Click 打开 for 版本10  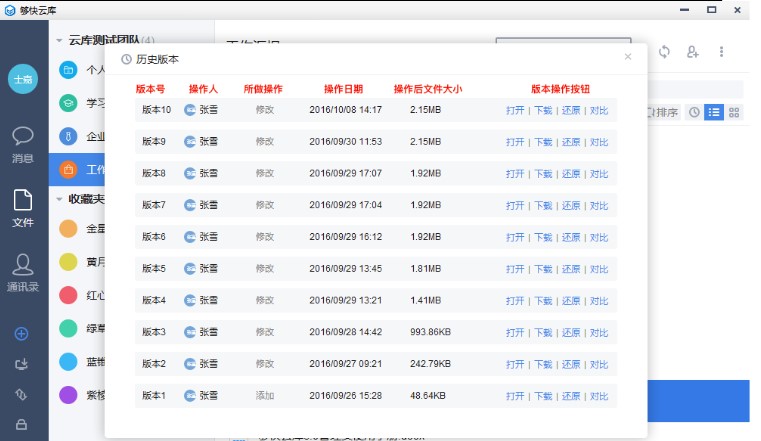[515, 110]
